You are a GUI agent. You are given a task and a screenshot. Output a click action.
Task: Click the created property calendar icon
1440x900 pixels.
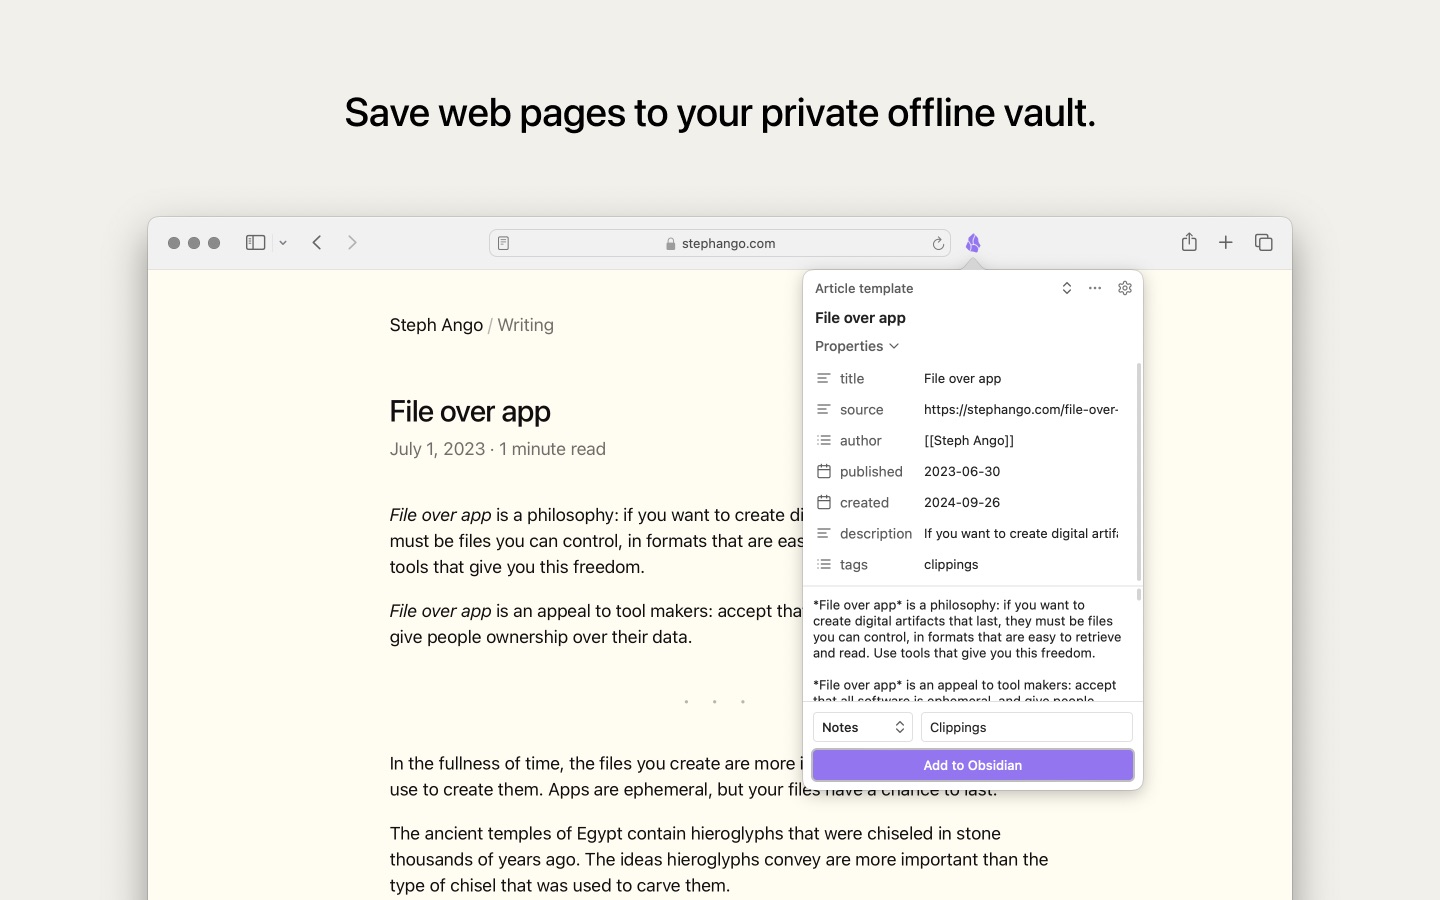[x=824, y=502]
